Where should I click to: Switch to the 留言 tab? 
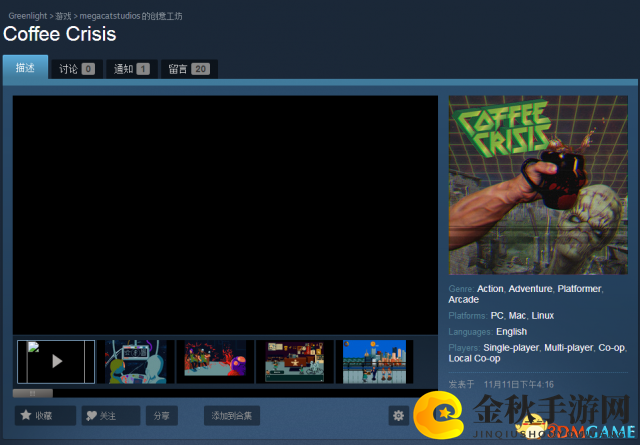coord(189,69)
